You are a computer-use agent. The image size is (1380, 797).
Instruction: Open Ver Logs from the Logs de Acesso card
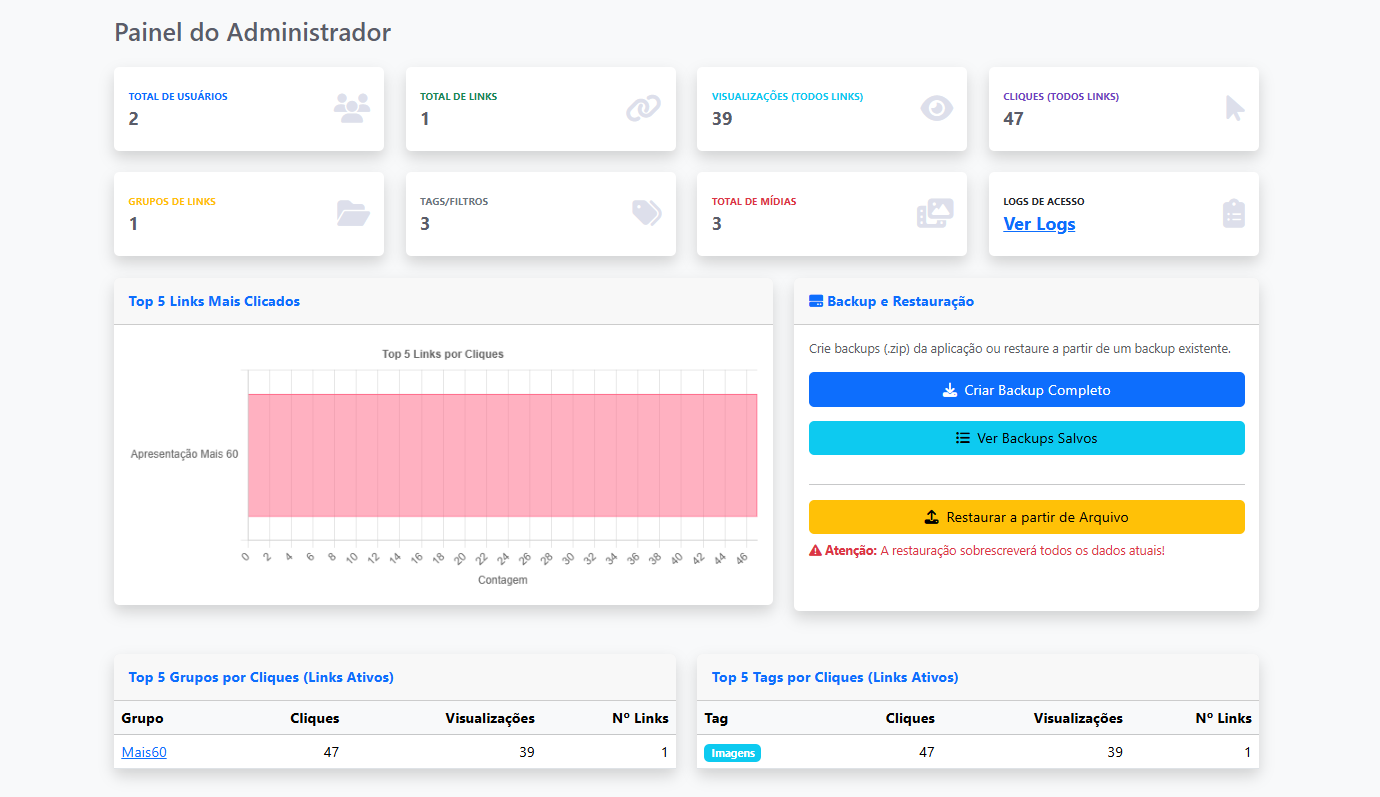[x=1038, y=224]
